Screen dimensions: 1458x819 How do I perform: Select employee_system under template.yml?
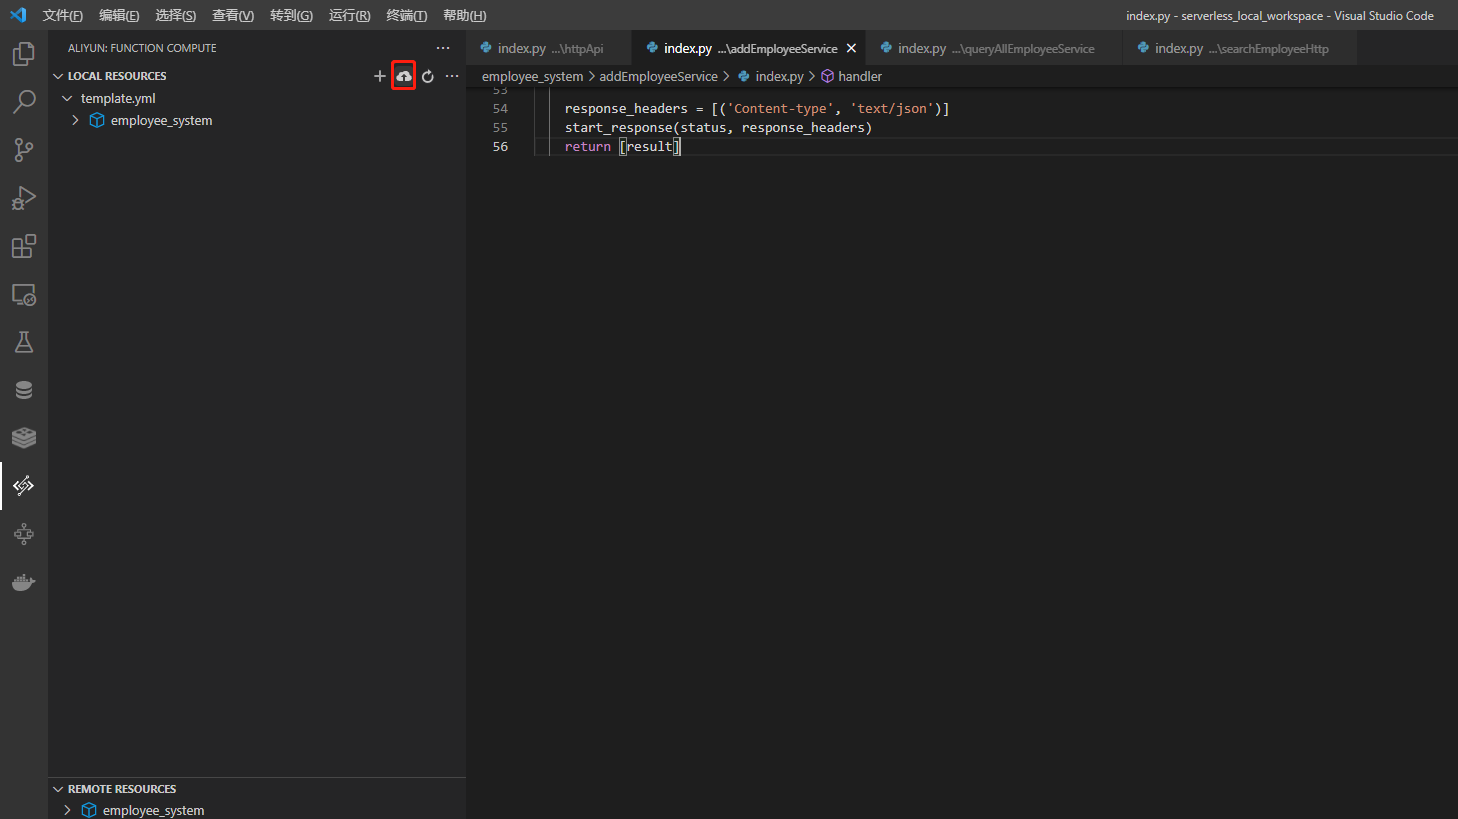(161, 120)
